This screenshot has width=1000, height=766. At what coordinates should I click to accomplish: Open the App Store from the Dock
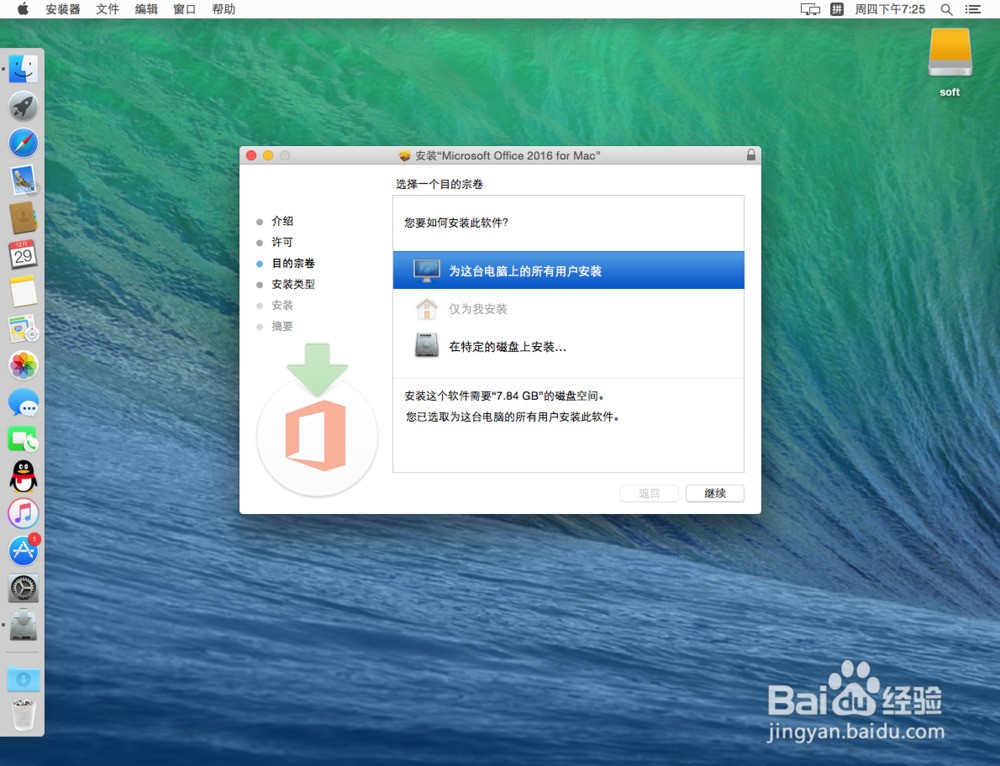[x=22, y=550]
